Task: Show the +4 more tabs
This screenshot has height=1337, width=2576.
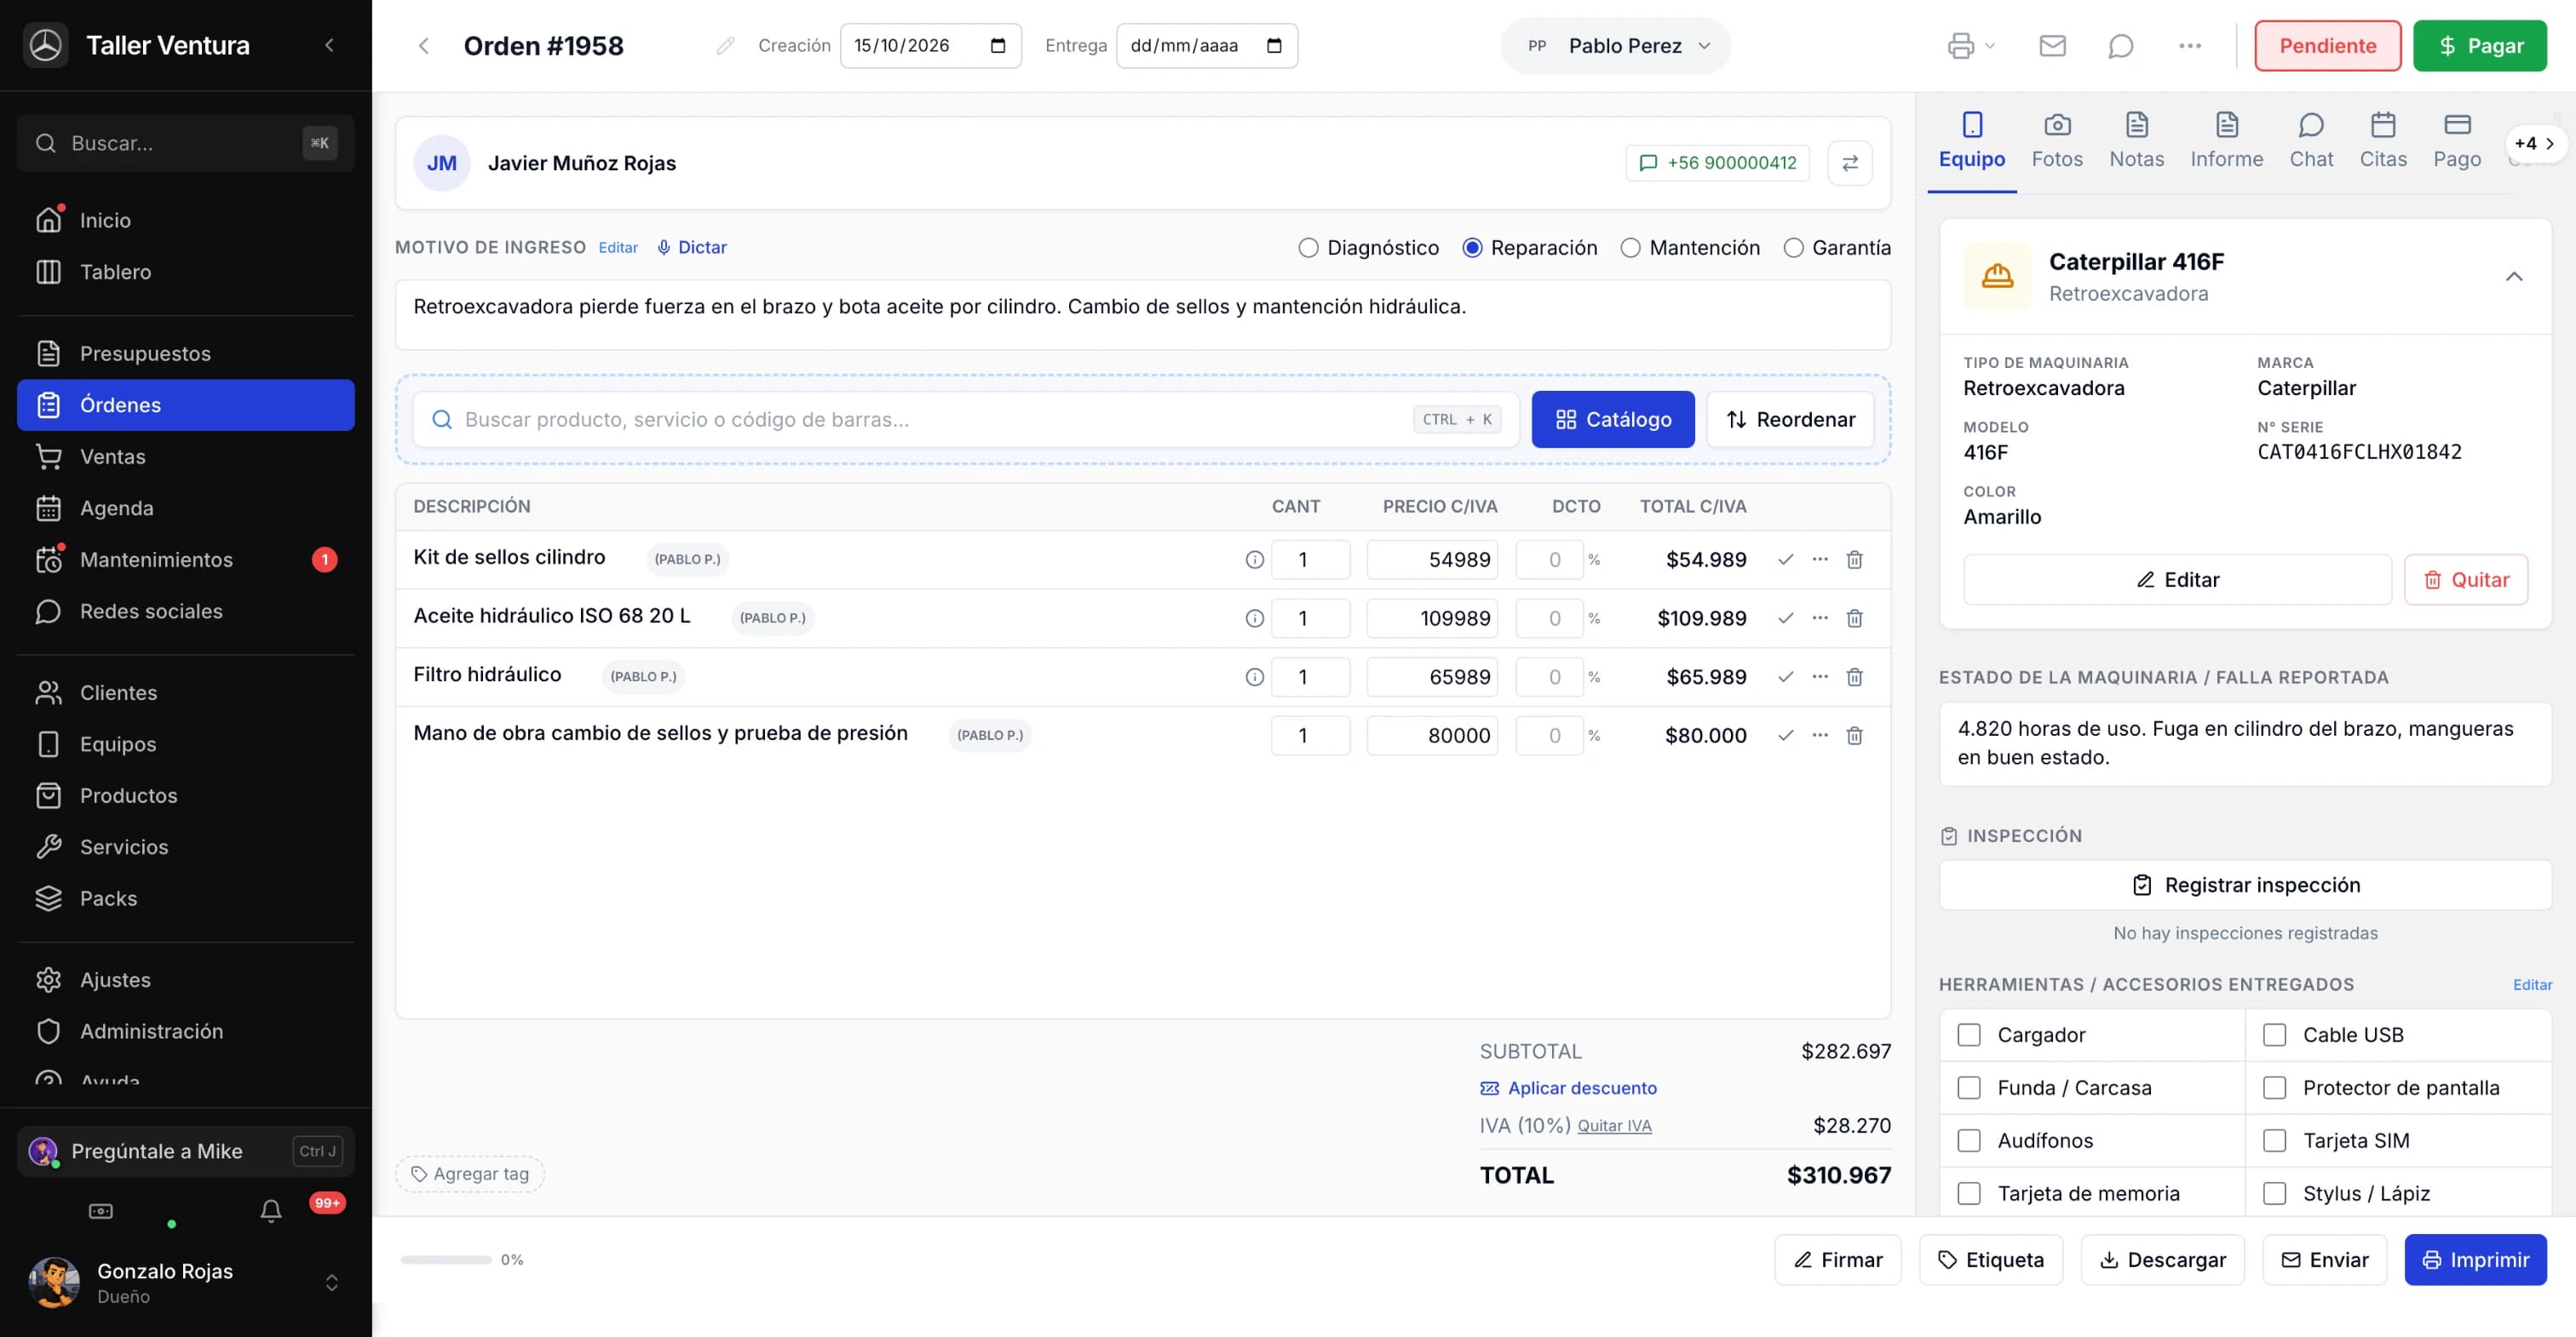Action: coord(2534,144)
